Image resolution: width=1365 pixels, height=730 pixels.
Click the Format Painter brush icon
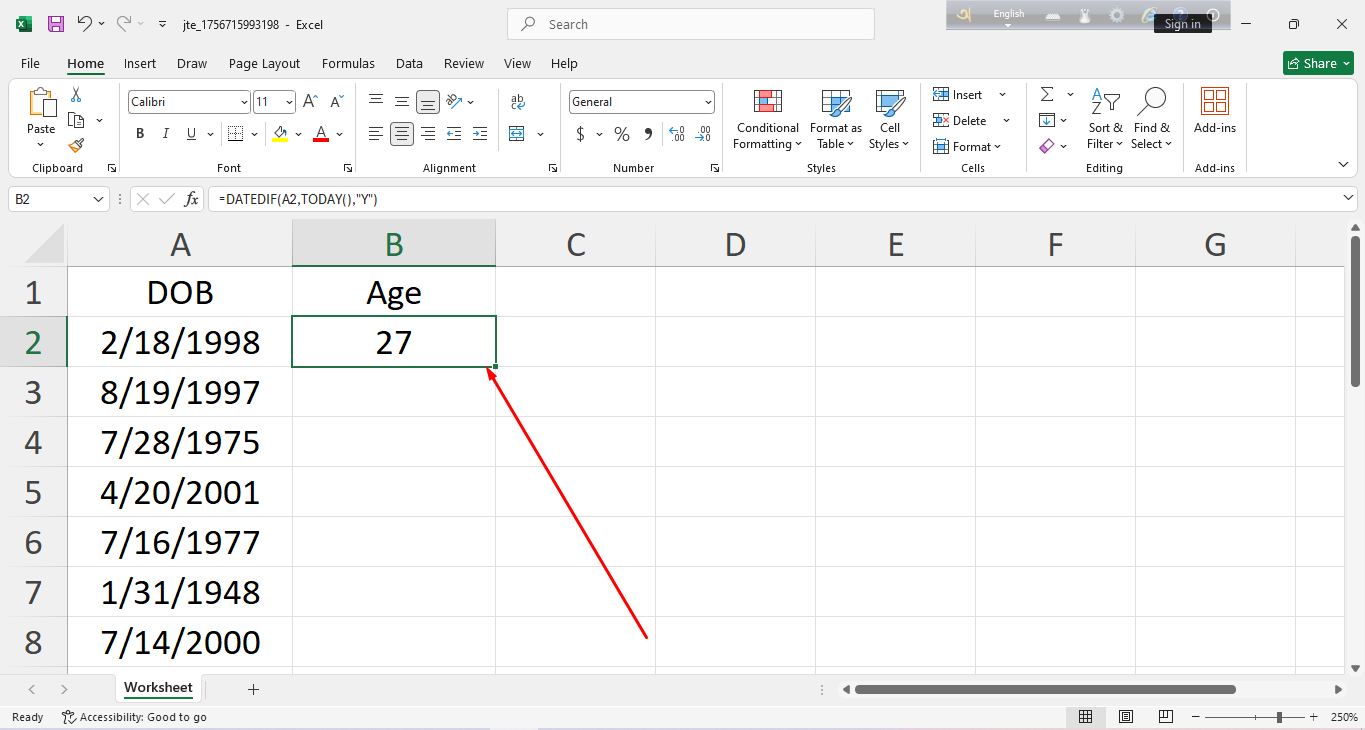click(76, 146)
